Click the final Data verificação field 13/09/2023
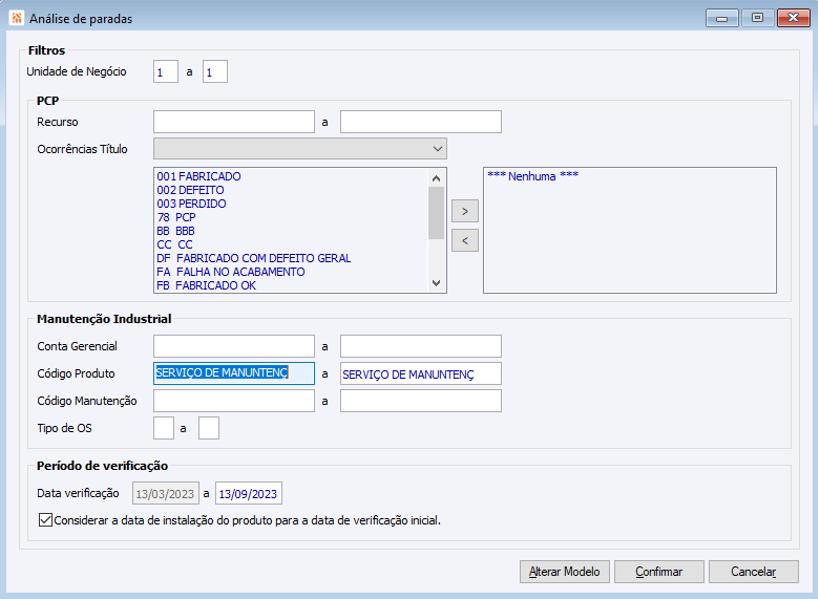Viewport: 818px width, 599px height. (248, 493)
